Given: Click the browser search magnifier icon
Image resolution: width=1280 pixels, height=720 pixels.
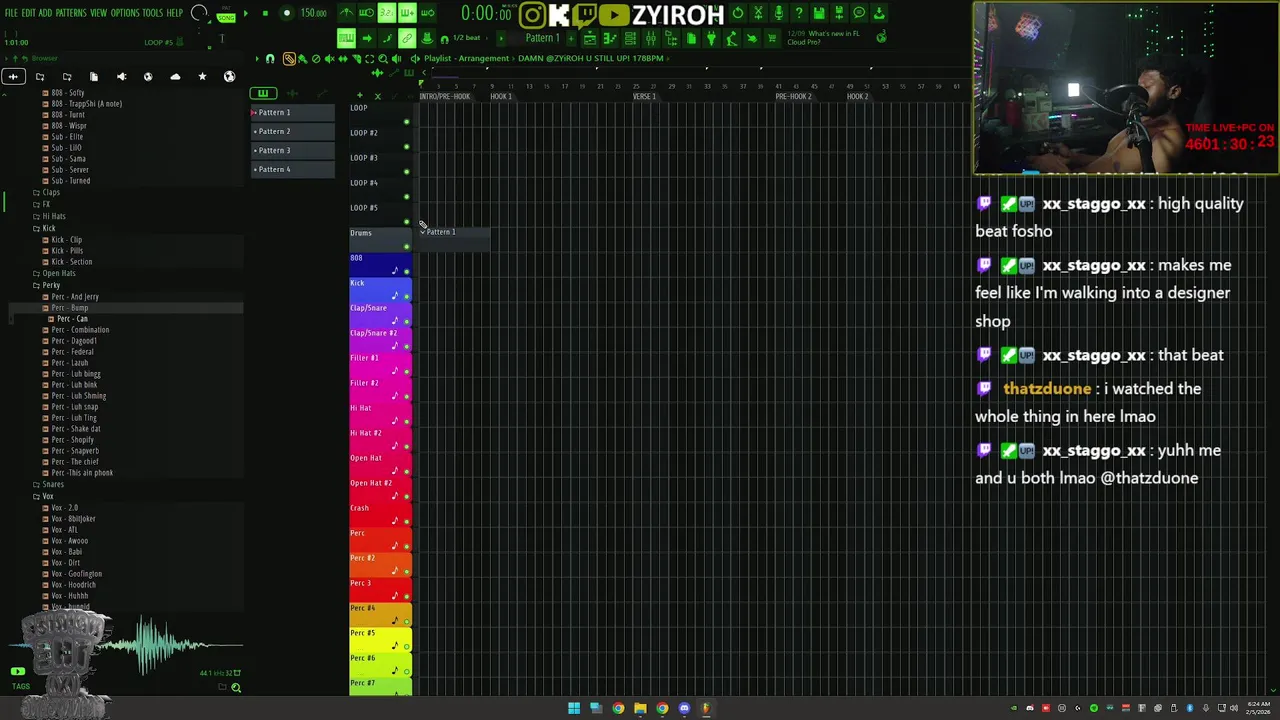Looking at the screenshot, I should 236,687.
